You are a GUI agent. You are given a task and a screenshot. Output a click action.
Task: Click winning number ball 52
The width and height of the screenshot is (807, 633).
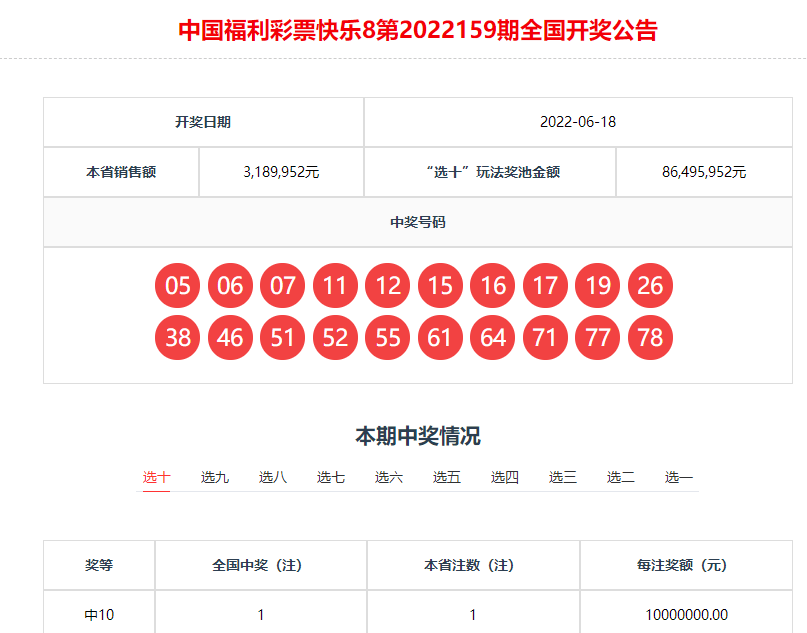coord(335,337)
